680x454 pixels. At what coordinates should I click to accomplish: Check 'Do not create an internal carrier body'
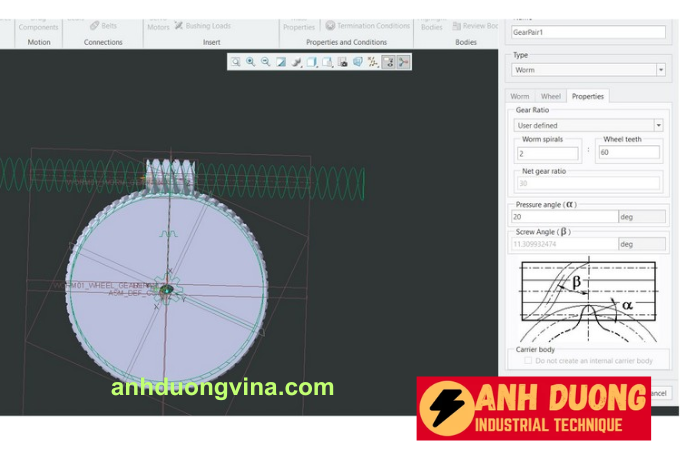528,361
